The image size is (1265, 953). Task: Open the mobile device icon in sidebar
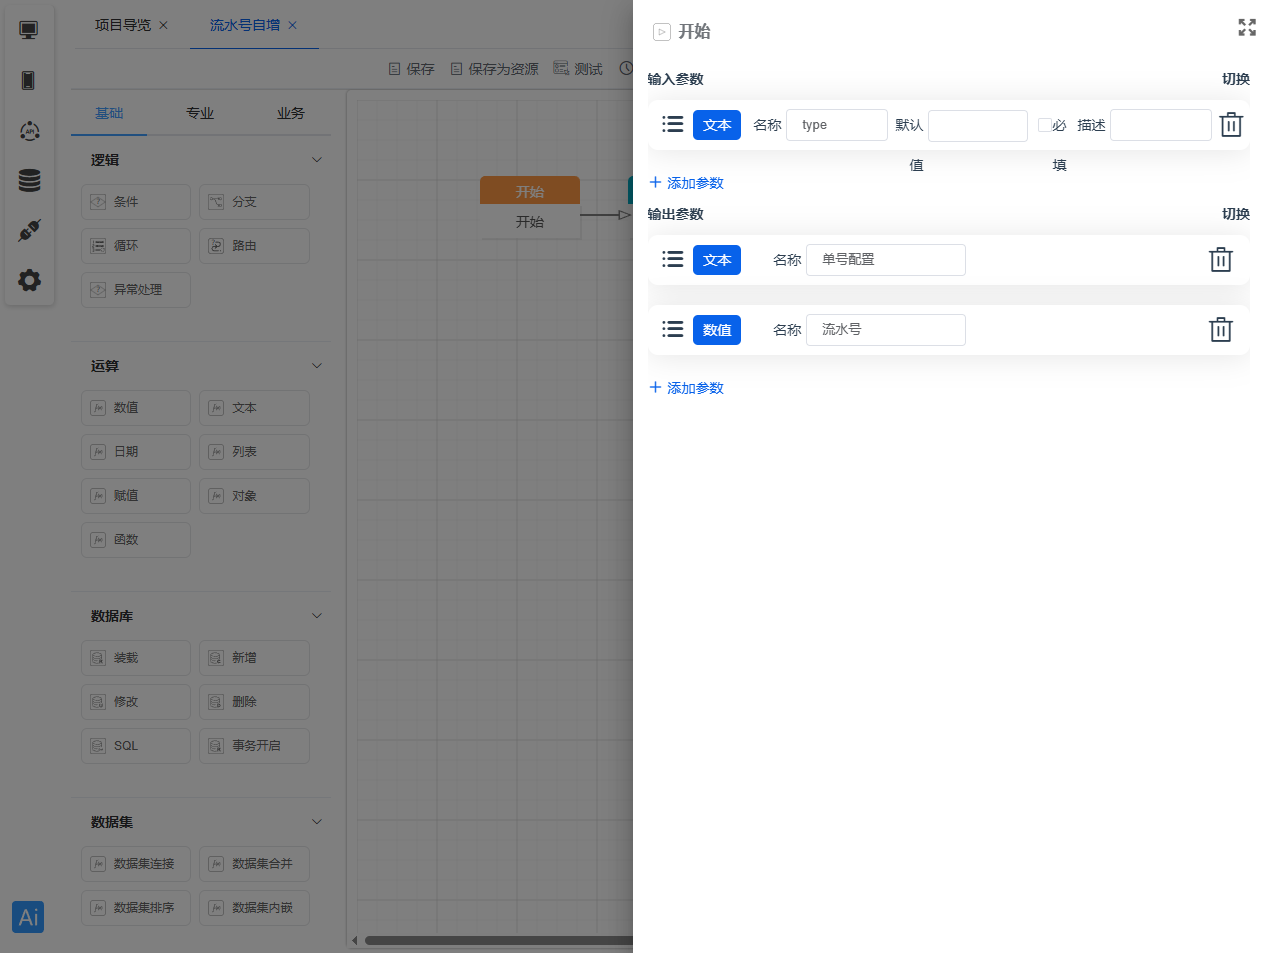pos(29,80)
